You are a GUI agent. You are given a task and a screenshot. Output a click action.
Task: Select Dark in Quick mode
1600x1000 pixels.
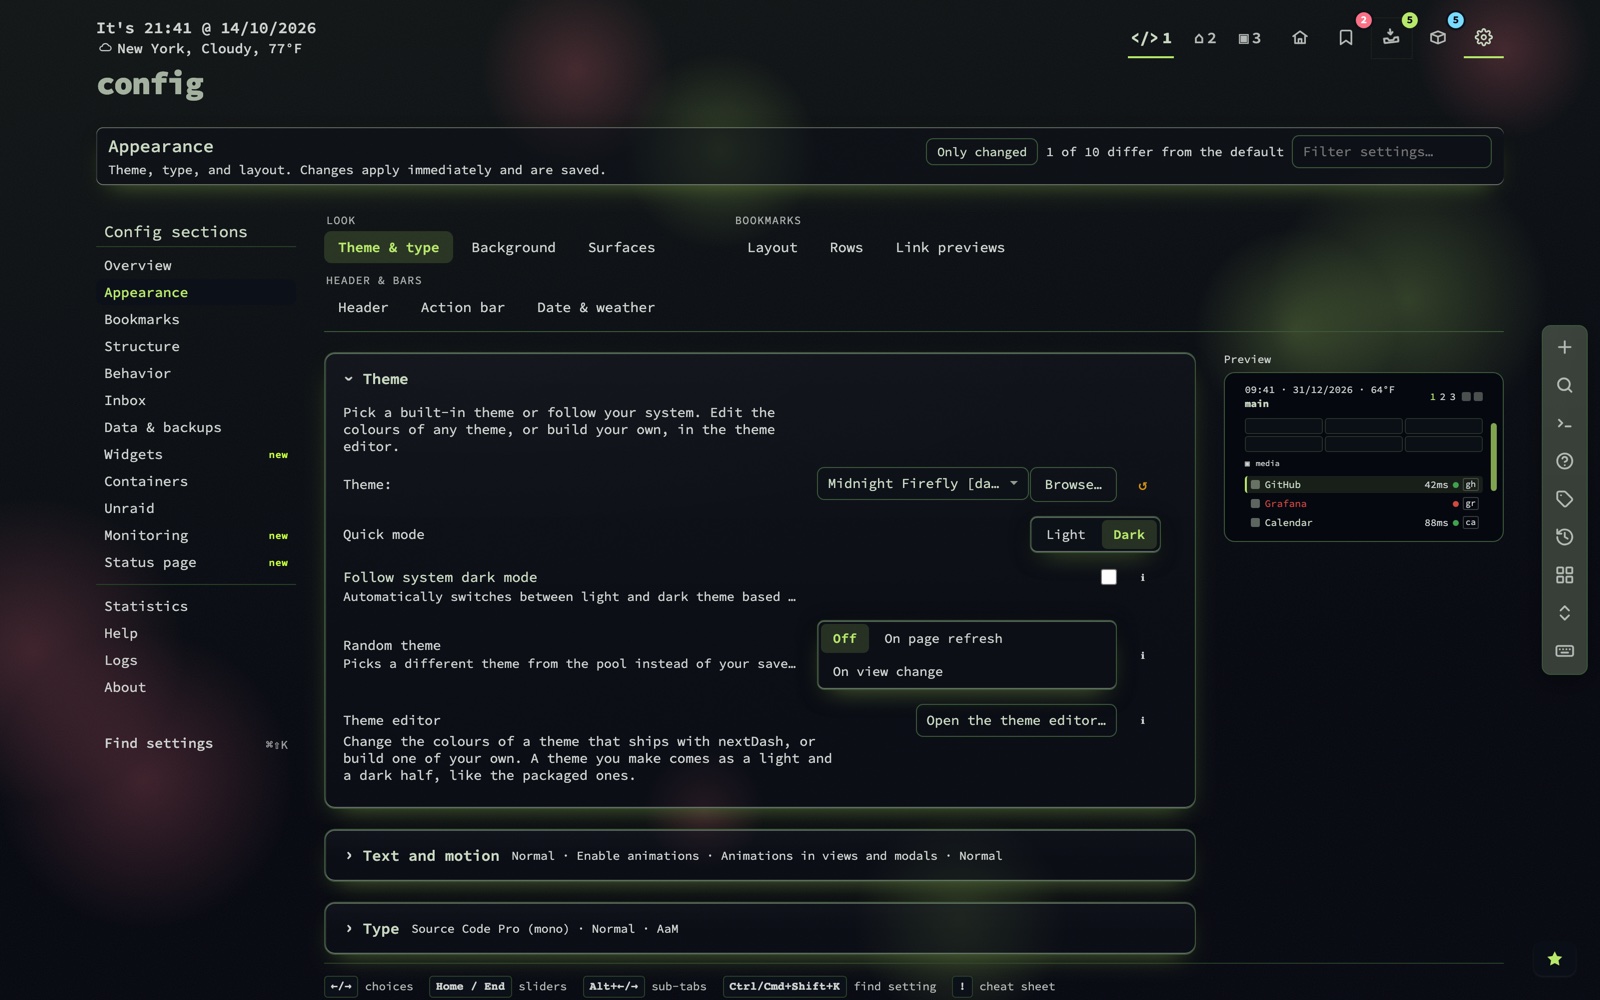1128,535
